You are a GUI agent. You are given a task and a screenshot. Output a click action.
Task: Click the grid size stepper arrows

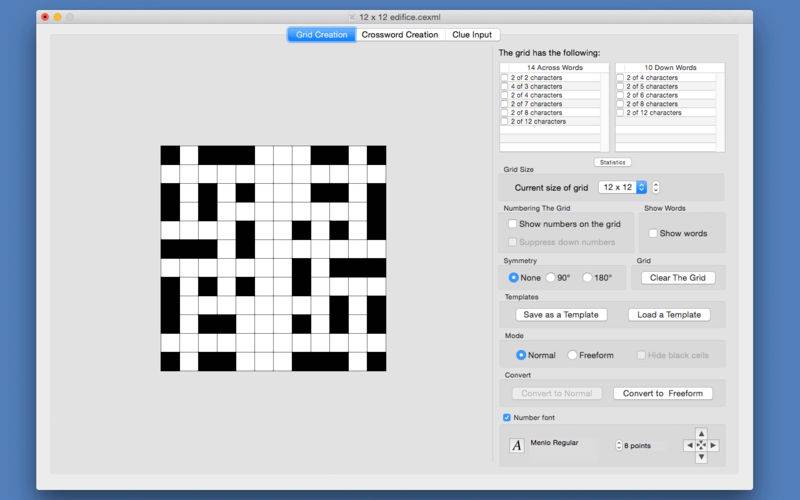(x=656, y=187)
